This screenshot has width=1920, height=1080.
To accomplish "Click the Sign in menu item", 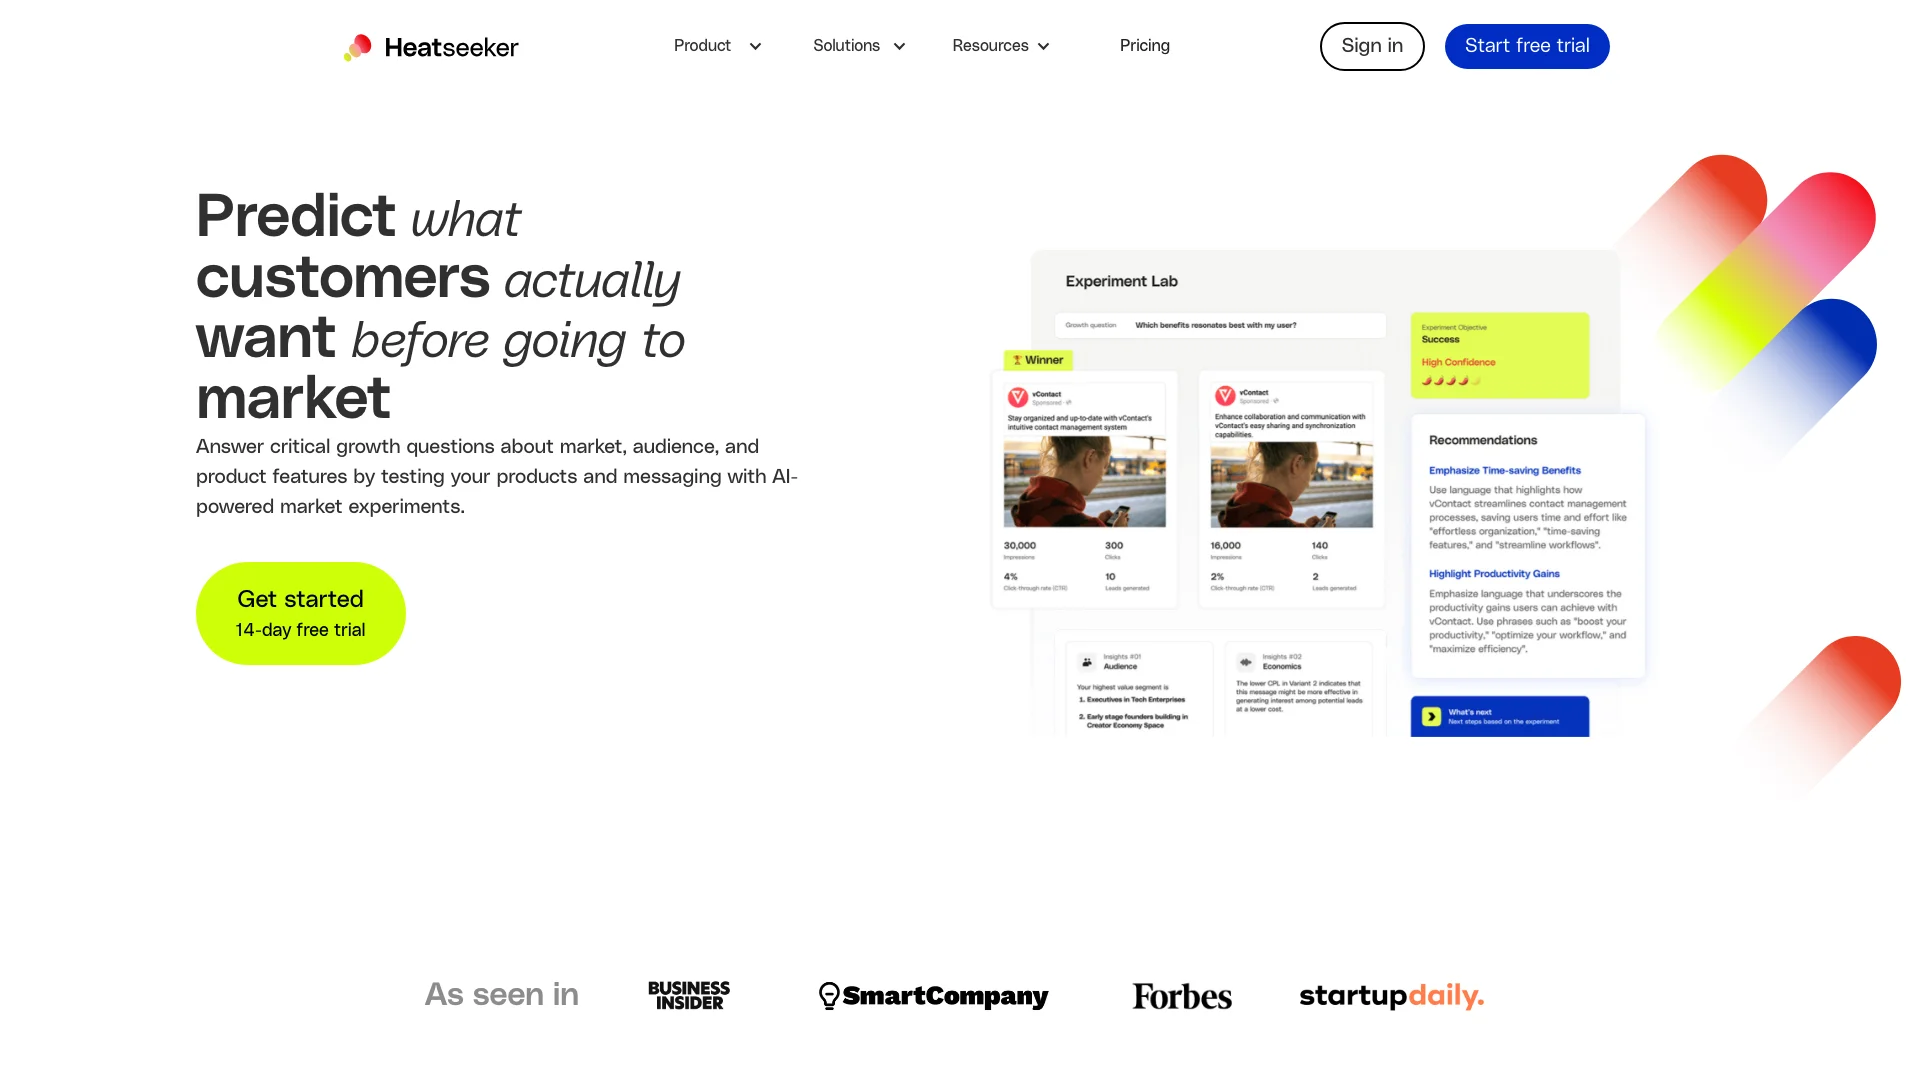I will (1371, 45).
